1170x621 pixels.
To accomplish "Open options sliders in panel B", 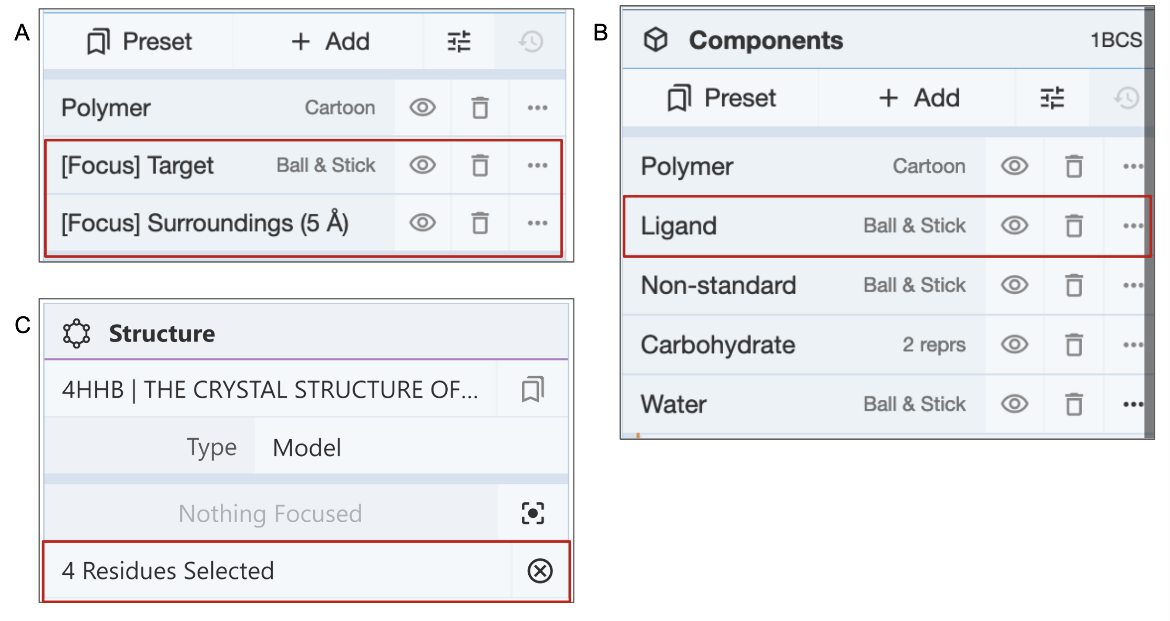I will coord(1052,98).
